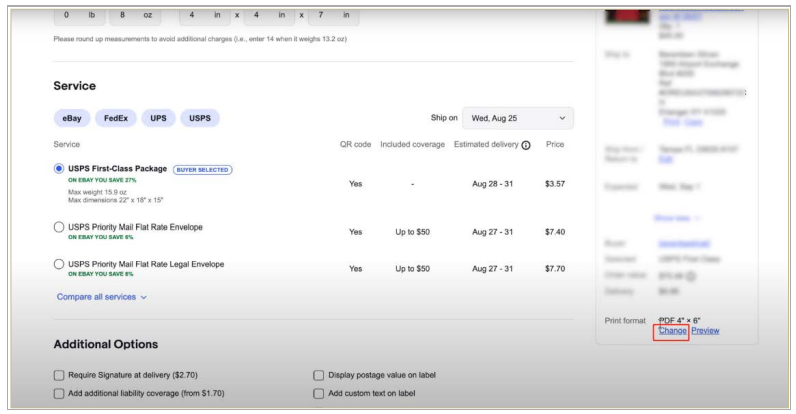Expand Compare all services

[102, 297]
